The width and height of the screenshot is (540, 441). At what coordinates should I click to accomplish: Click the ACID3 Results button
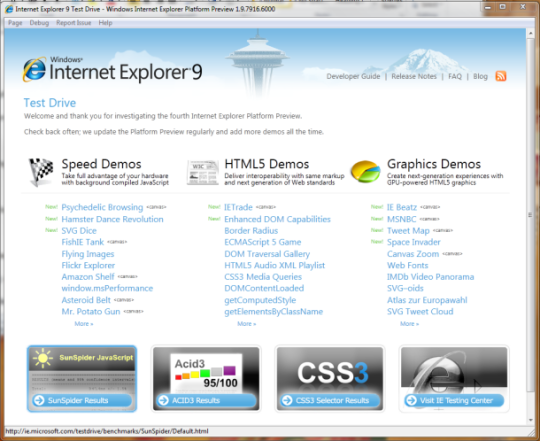(x=206, y=400)
